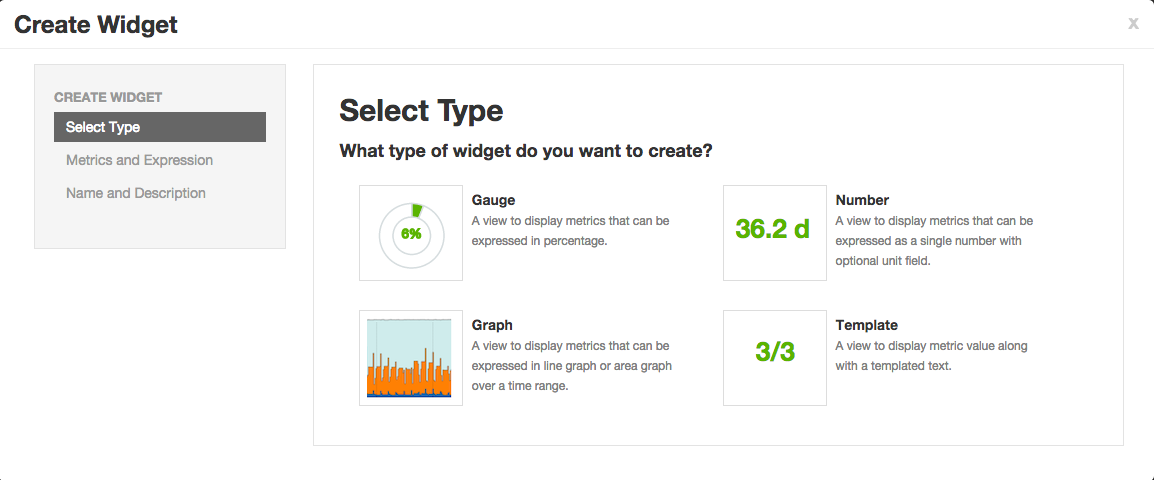Click the widget type question subheading

point(525,151)
